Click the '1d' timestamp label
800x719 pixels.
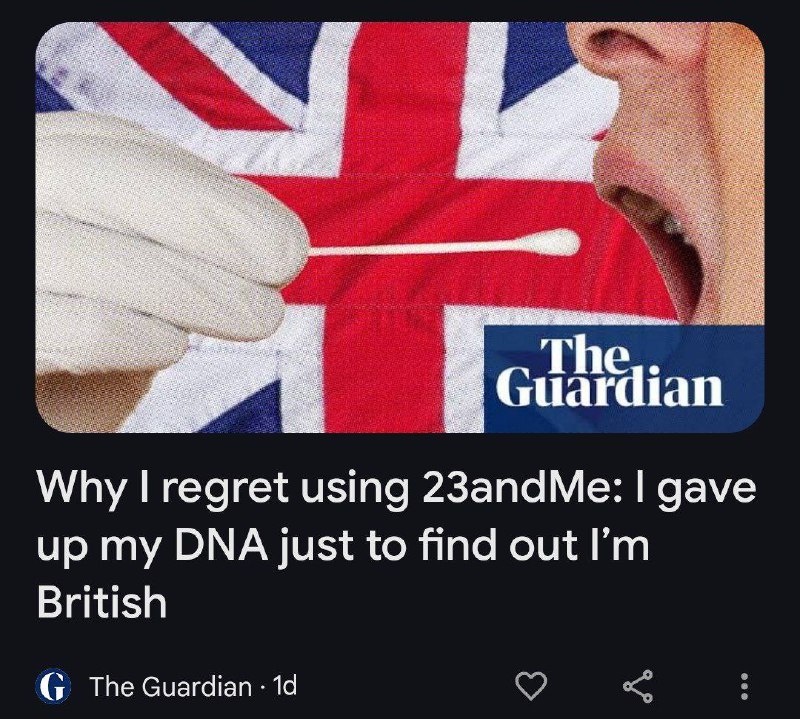(x=285, y=686)
